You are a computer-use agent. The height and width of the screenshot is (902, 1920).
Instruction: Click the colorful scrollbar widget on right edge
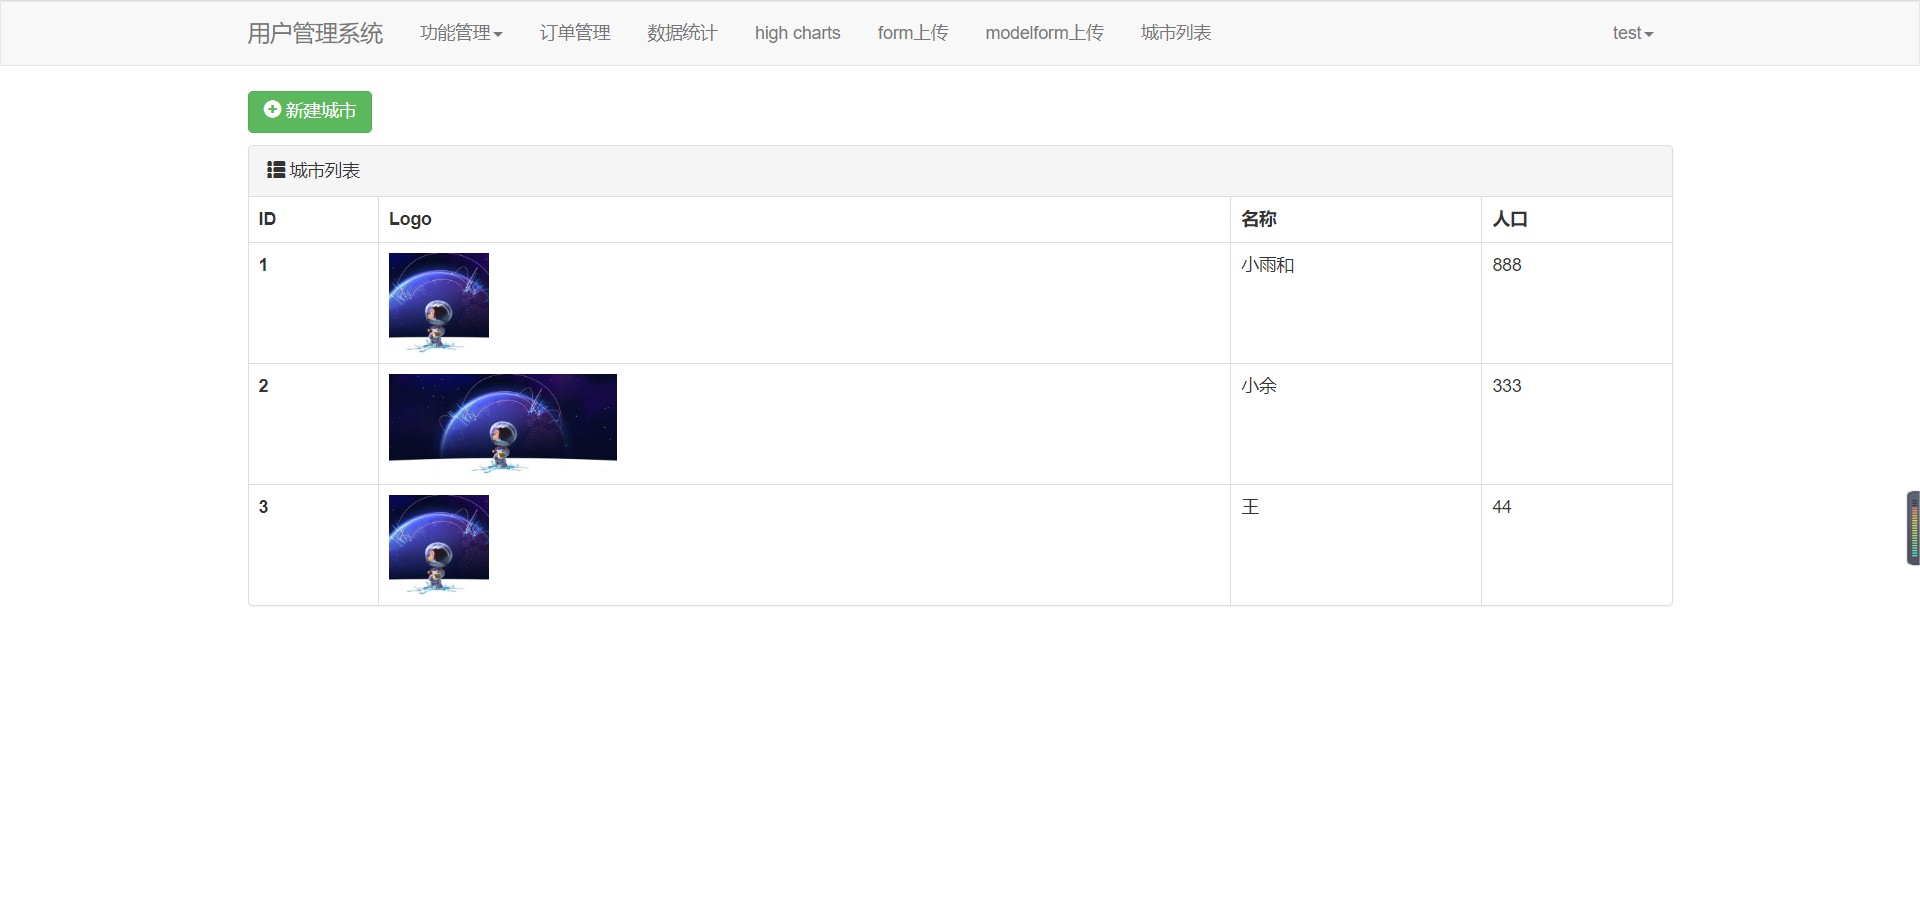[x=1911, y=527]
